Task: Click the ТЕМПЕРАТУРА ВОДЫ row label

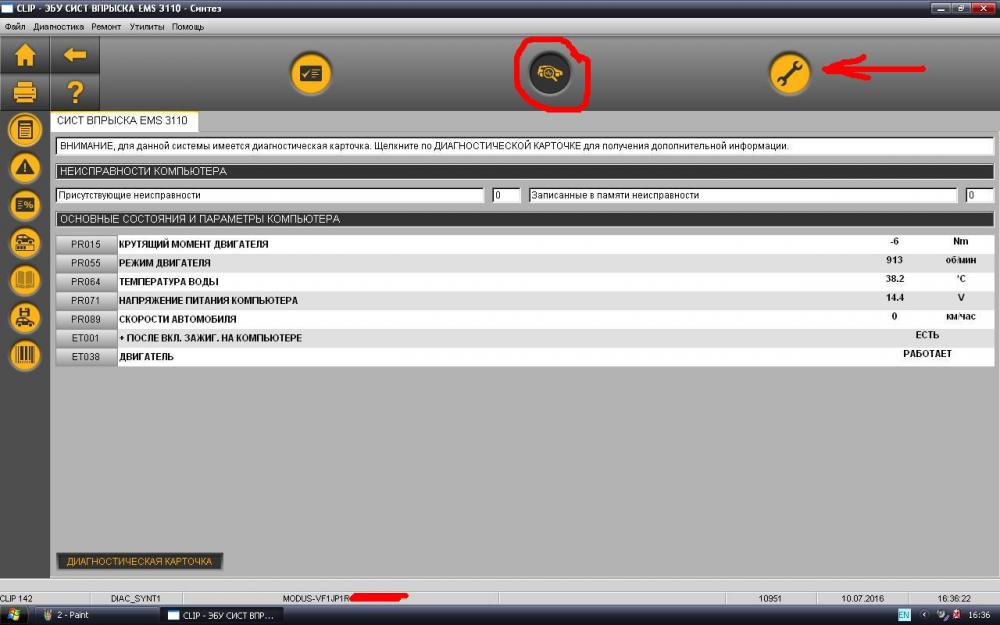Action: 168,282
